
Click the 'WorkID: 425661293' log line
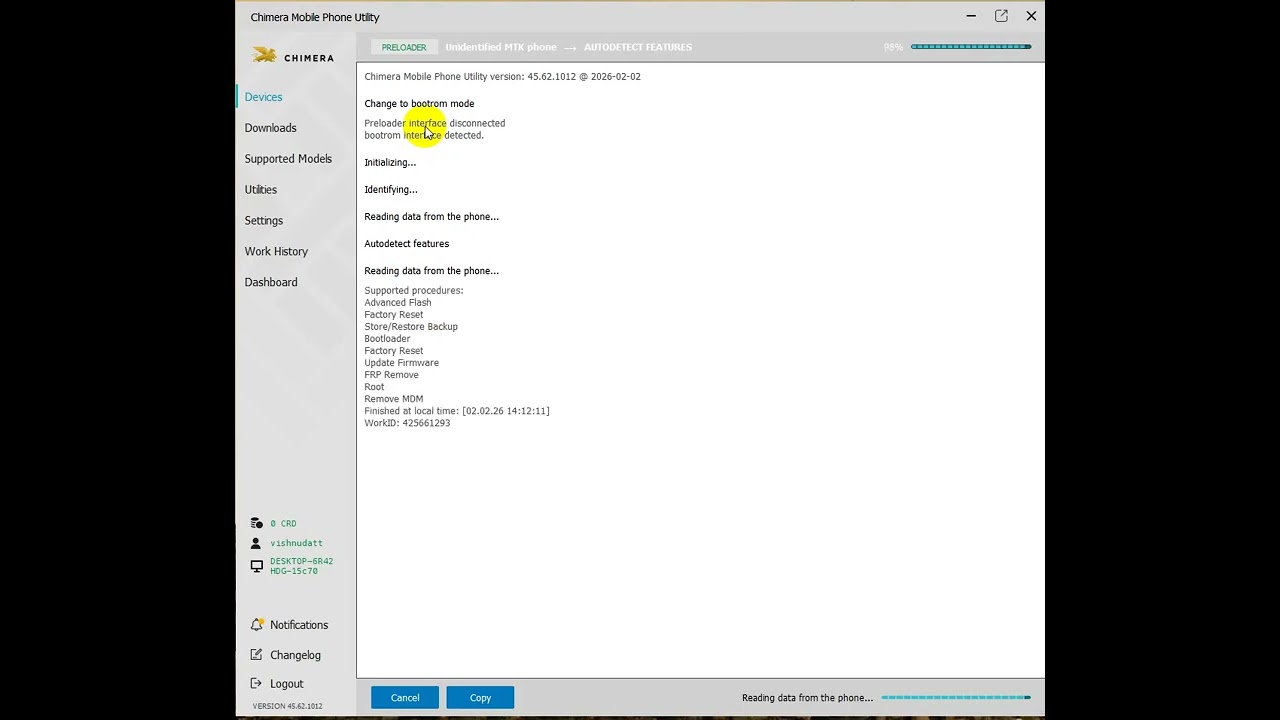click(407, 423)
